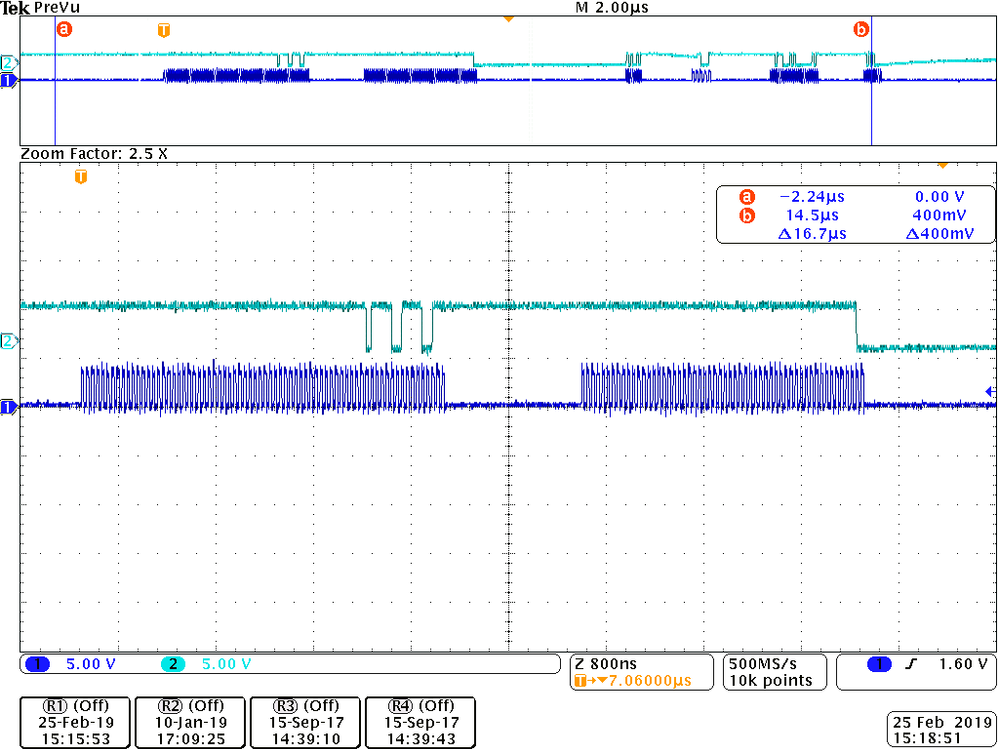
Task: Click cursor a marker in overview
Action: click(64, 29)
